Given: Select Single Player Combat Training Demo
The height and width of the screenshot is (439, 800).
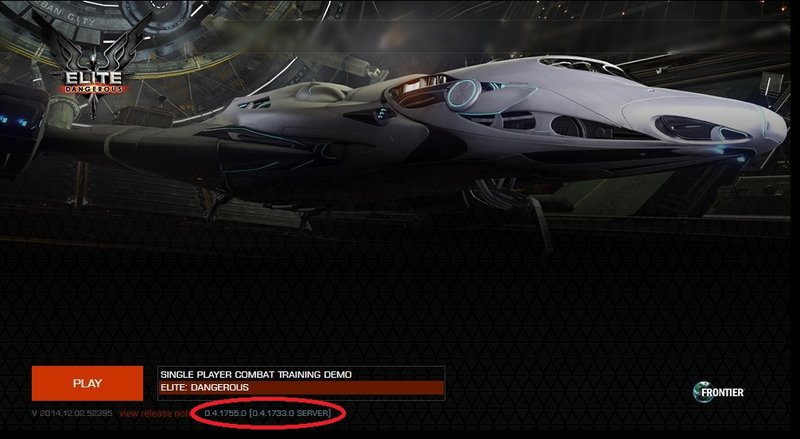Looking at the screenshot, I should (301, 374).
